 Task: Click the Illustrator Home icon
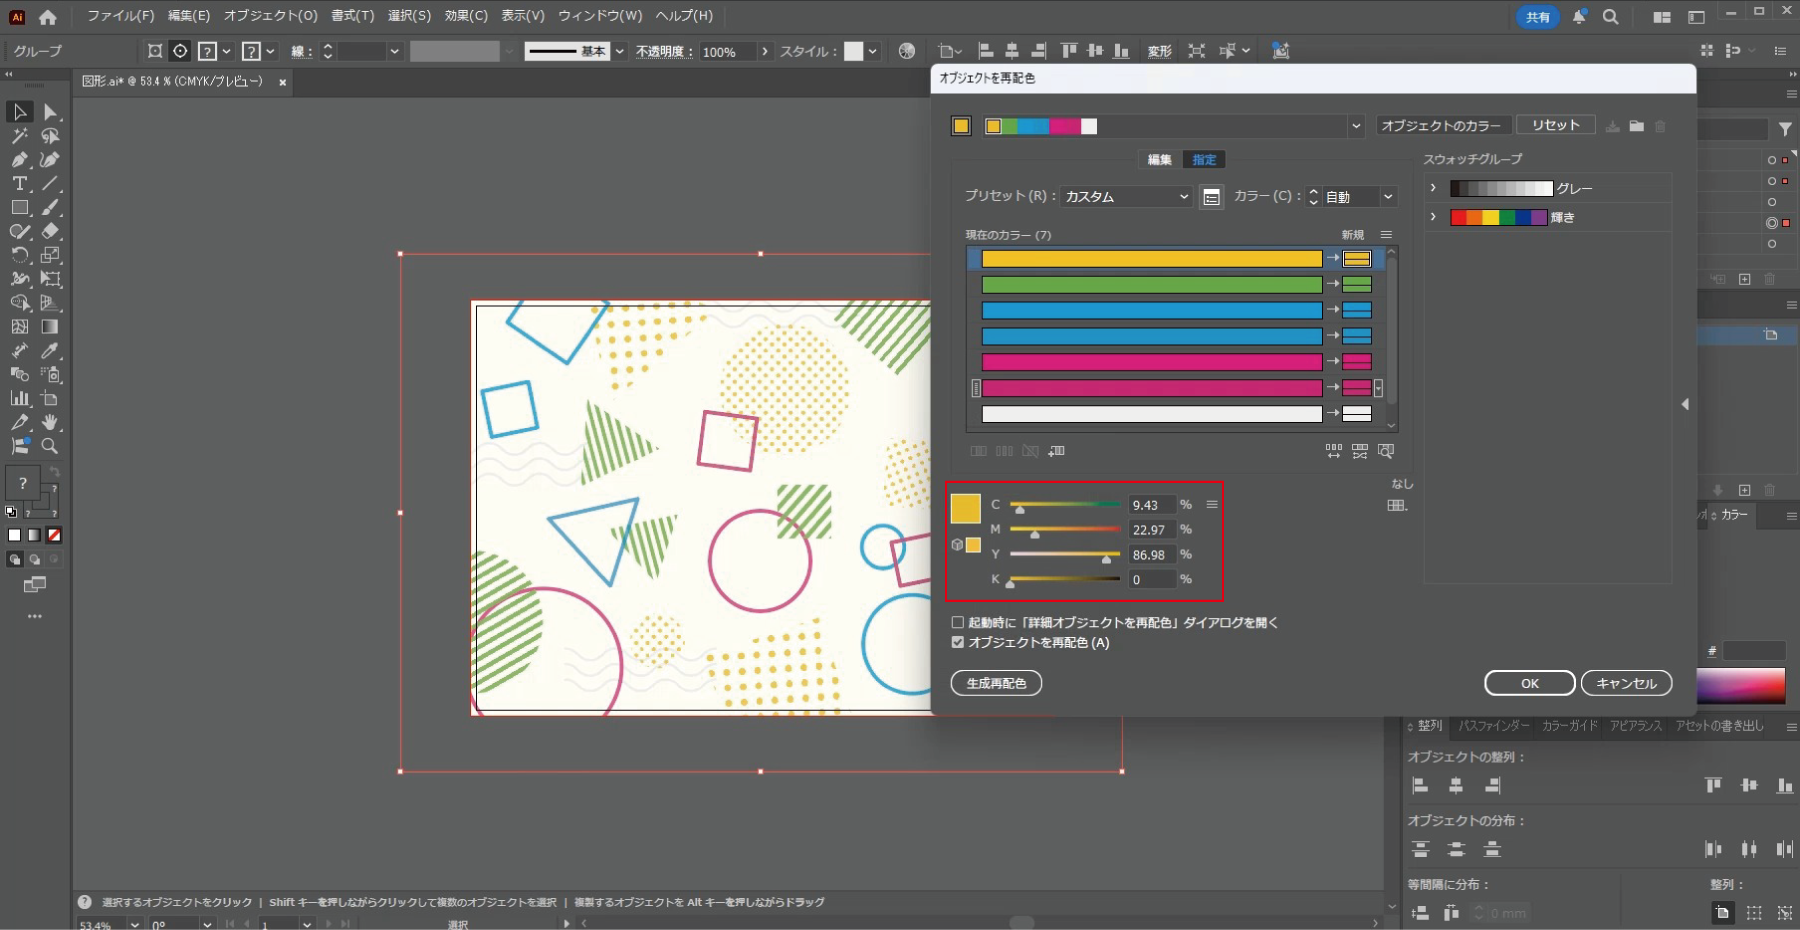click(47, 17)
